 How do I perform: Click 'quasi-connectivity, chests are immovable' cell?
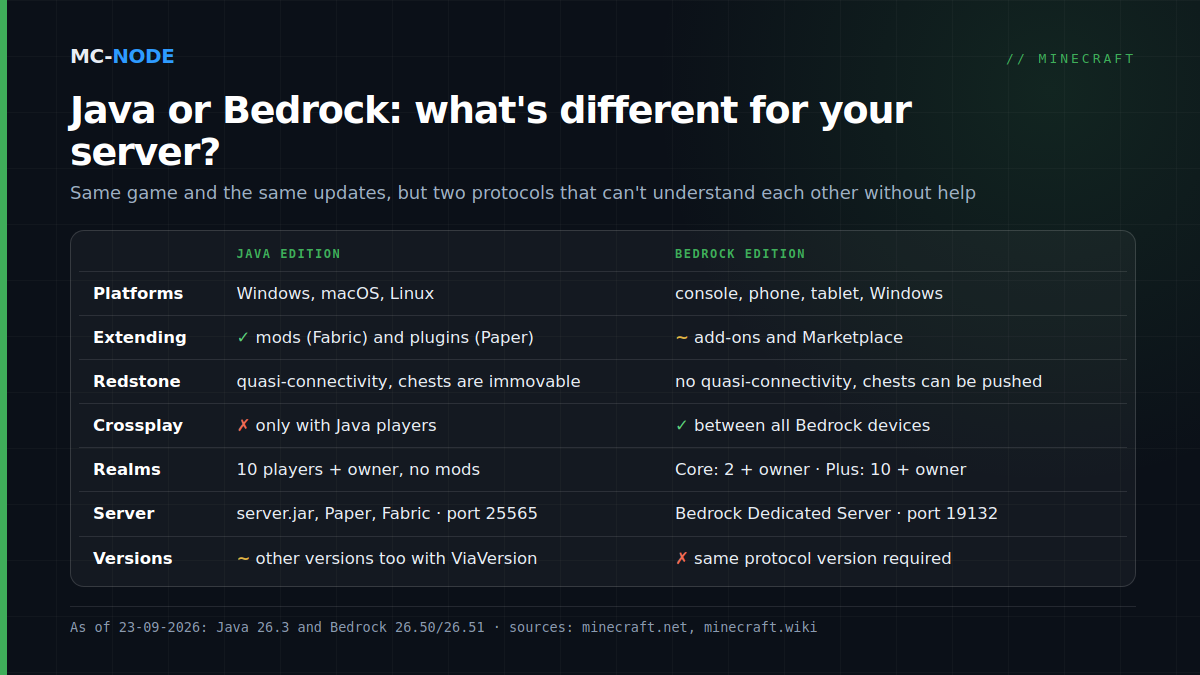pyautogui.click(x=408, y=382)
